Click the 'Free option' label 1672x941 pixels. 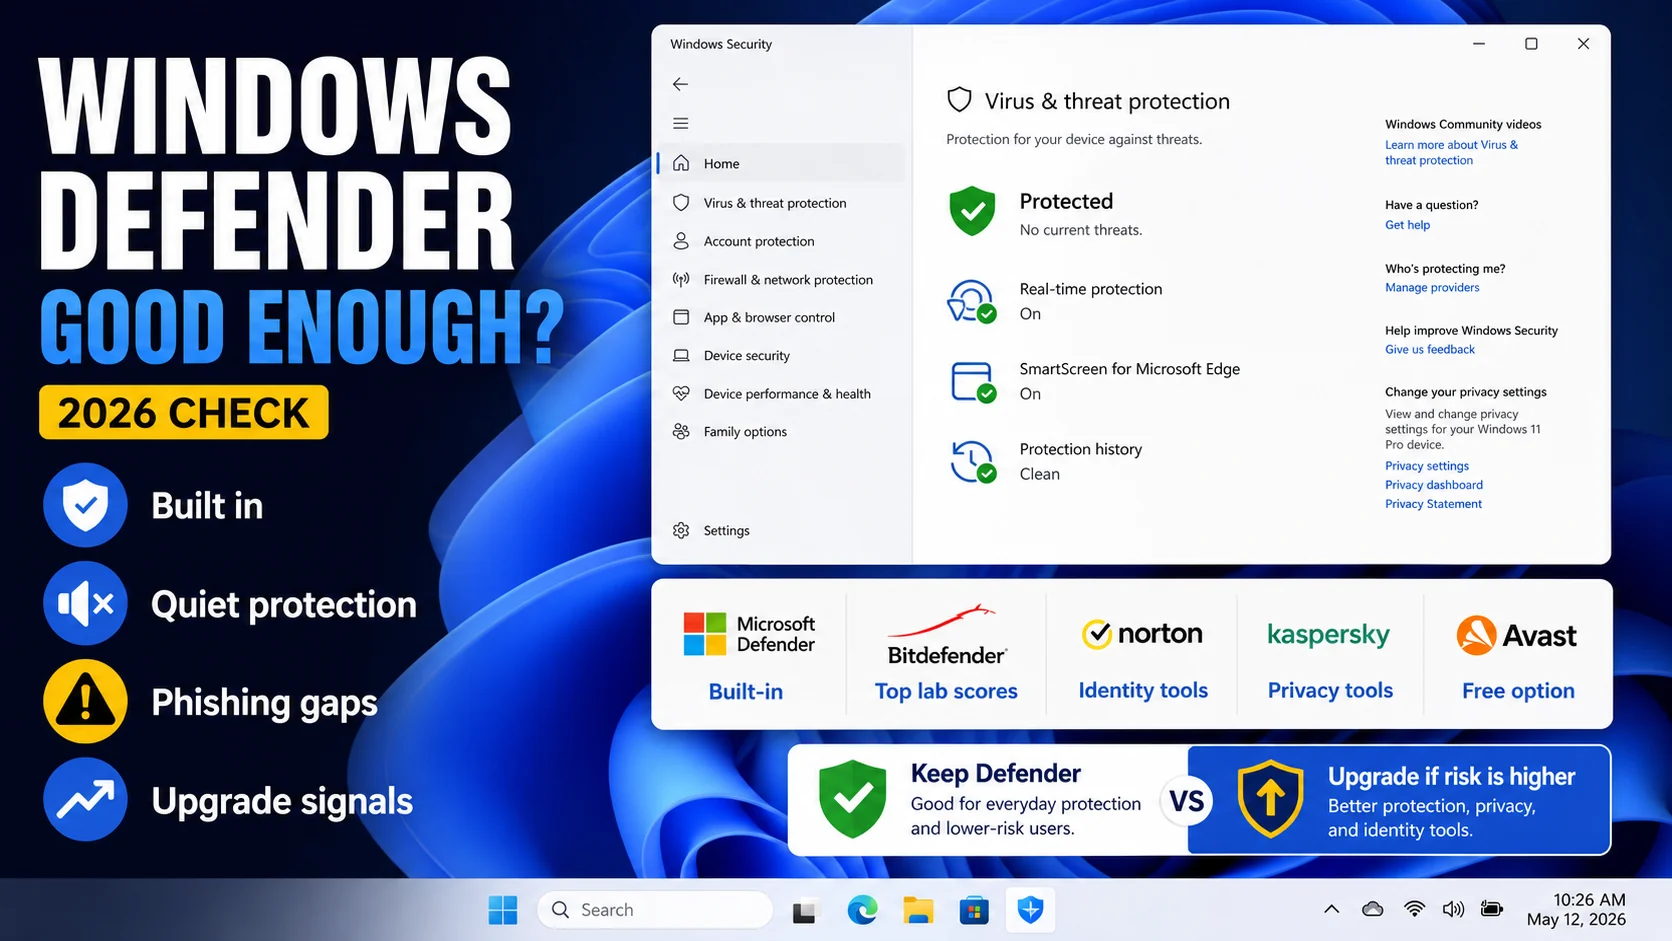[1518, 691]
